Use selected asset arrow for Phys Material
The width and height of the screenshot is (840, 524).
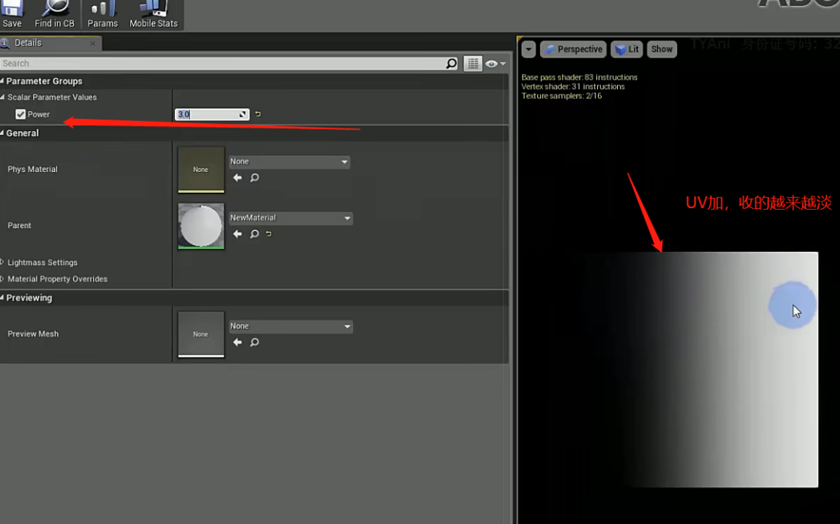tap(238, 177)
